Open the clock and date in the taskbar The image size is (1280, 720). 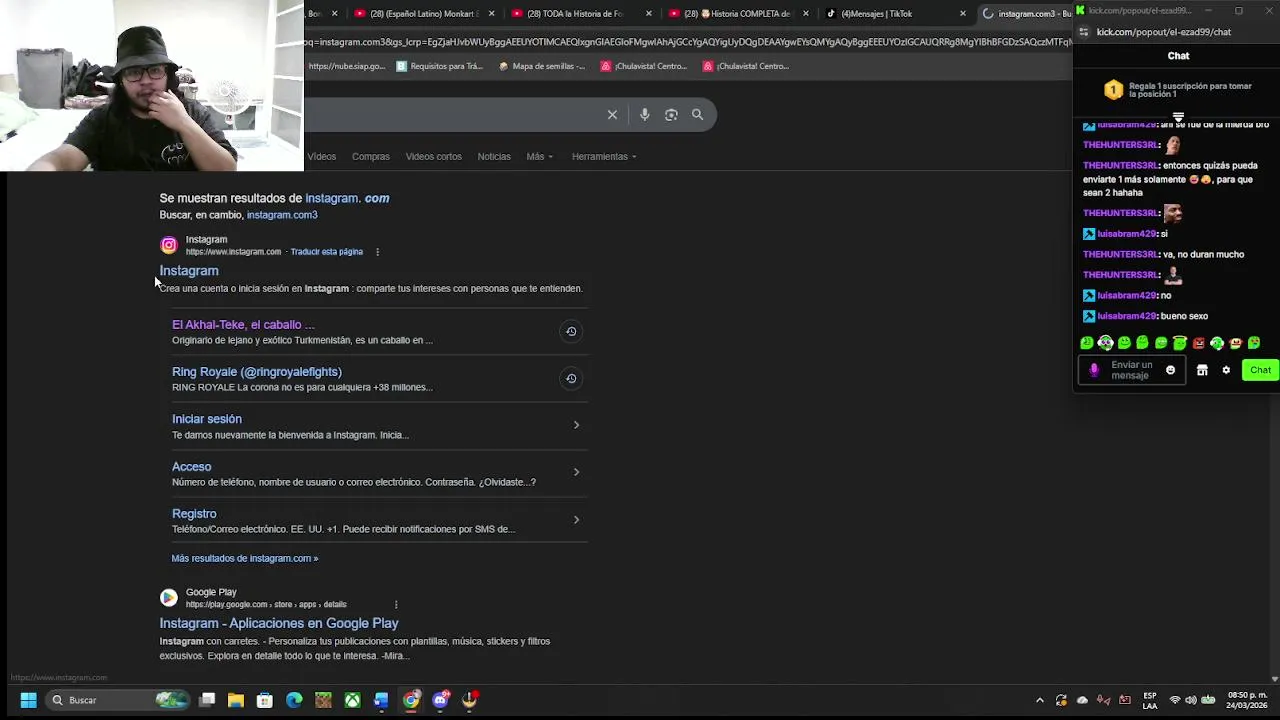coord(1247,700)
